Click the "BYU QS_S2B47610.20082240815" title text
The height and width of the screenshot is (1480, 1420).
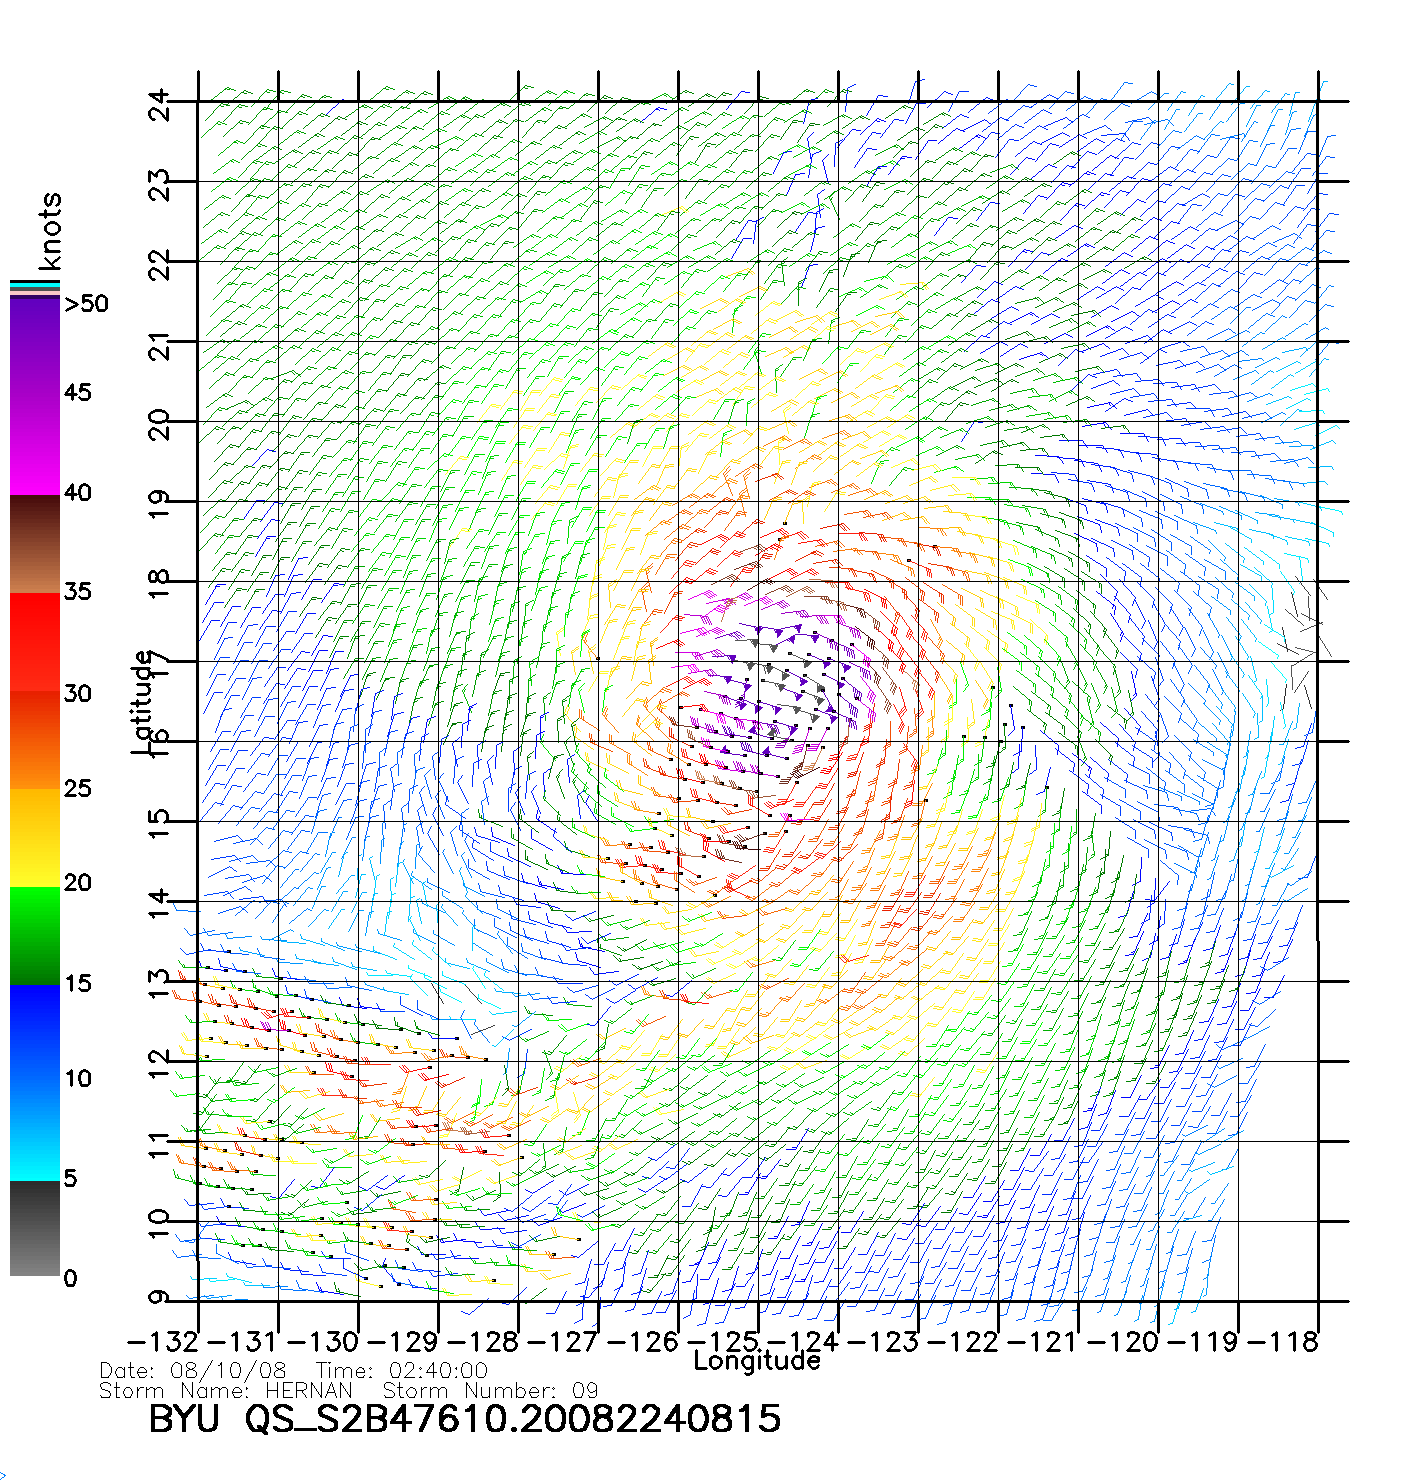point(465,1419)
